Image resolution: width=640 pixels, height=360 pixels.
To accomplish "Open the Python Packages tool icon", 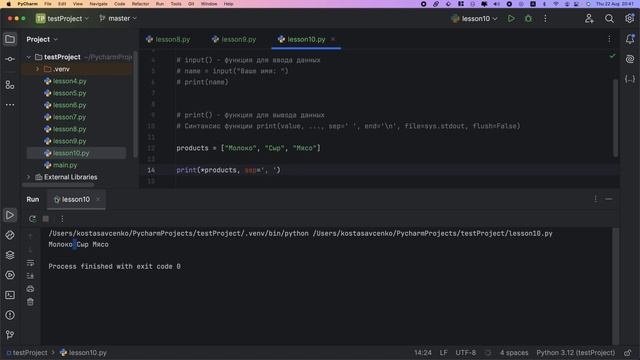I will (10, 235).
